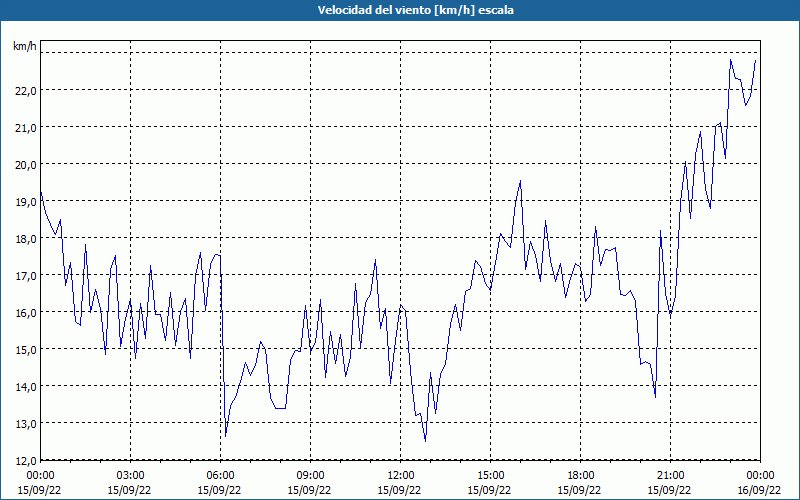800x500 pixels.
Task: Click the 06:00 time axis label
Action: (220, 476)
